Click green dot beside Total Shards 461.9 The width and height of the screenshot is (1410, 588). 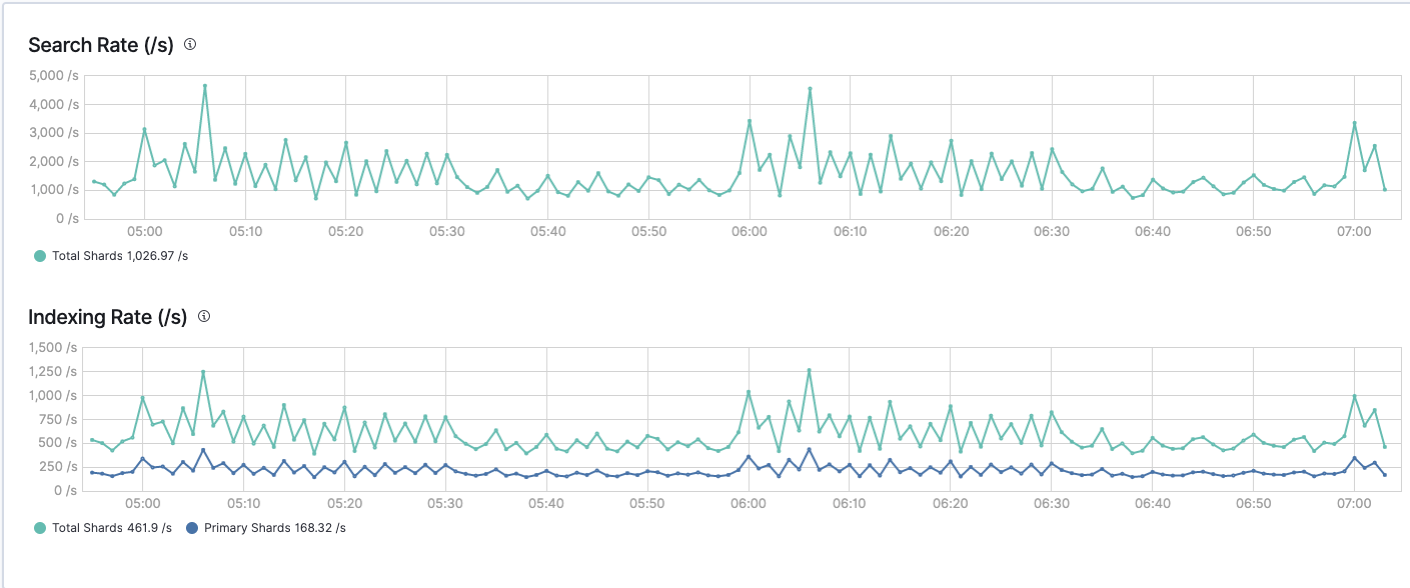40,528
